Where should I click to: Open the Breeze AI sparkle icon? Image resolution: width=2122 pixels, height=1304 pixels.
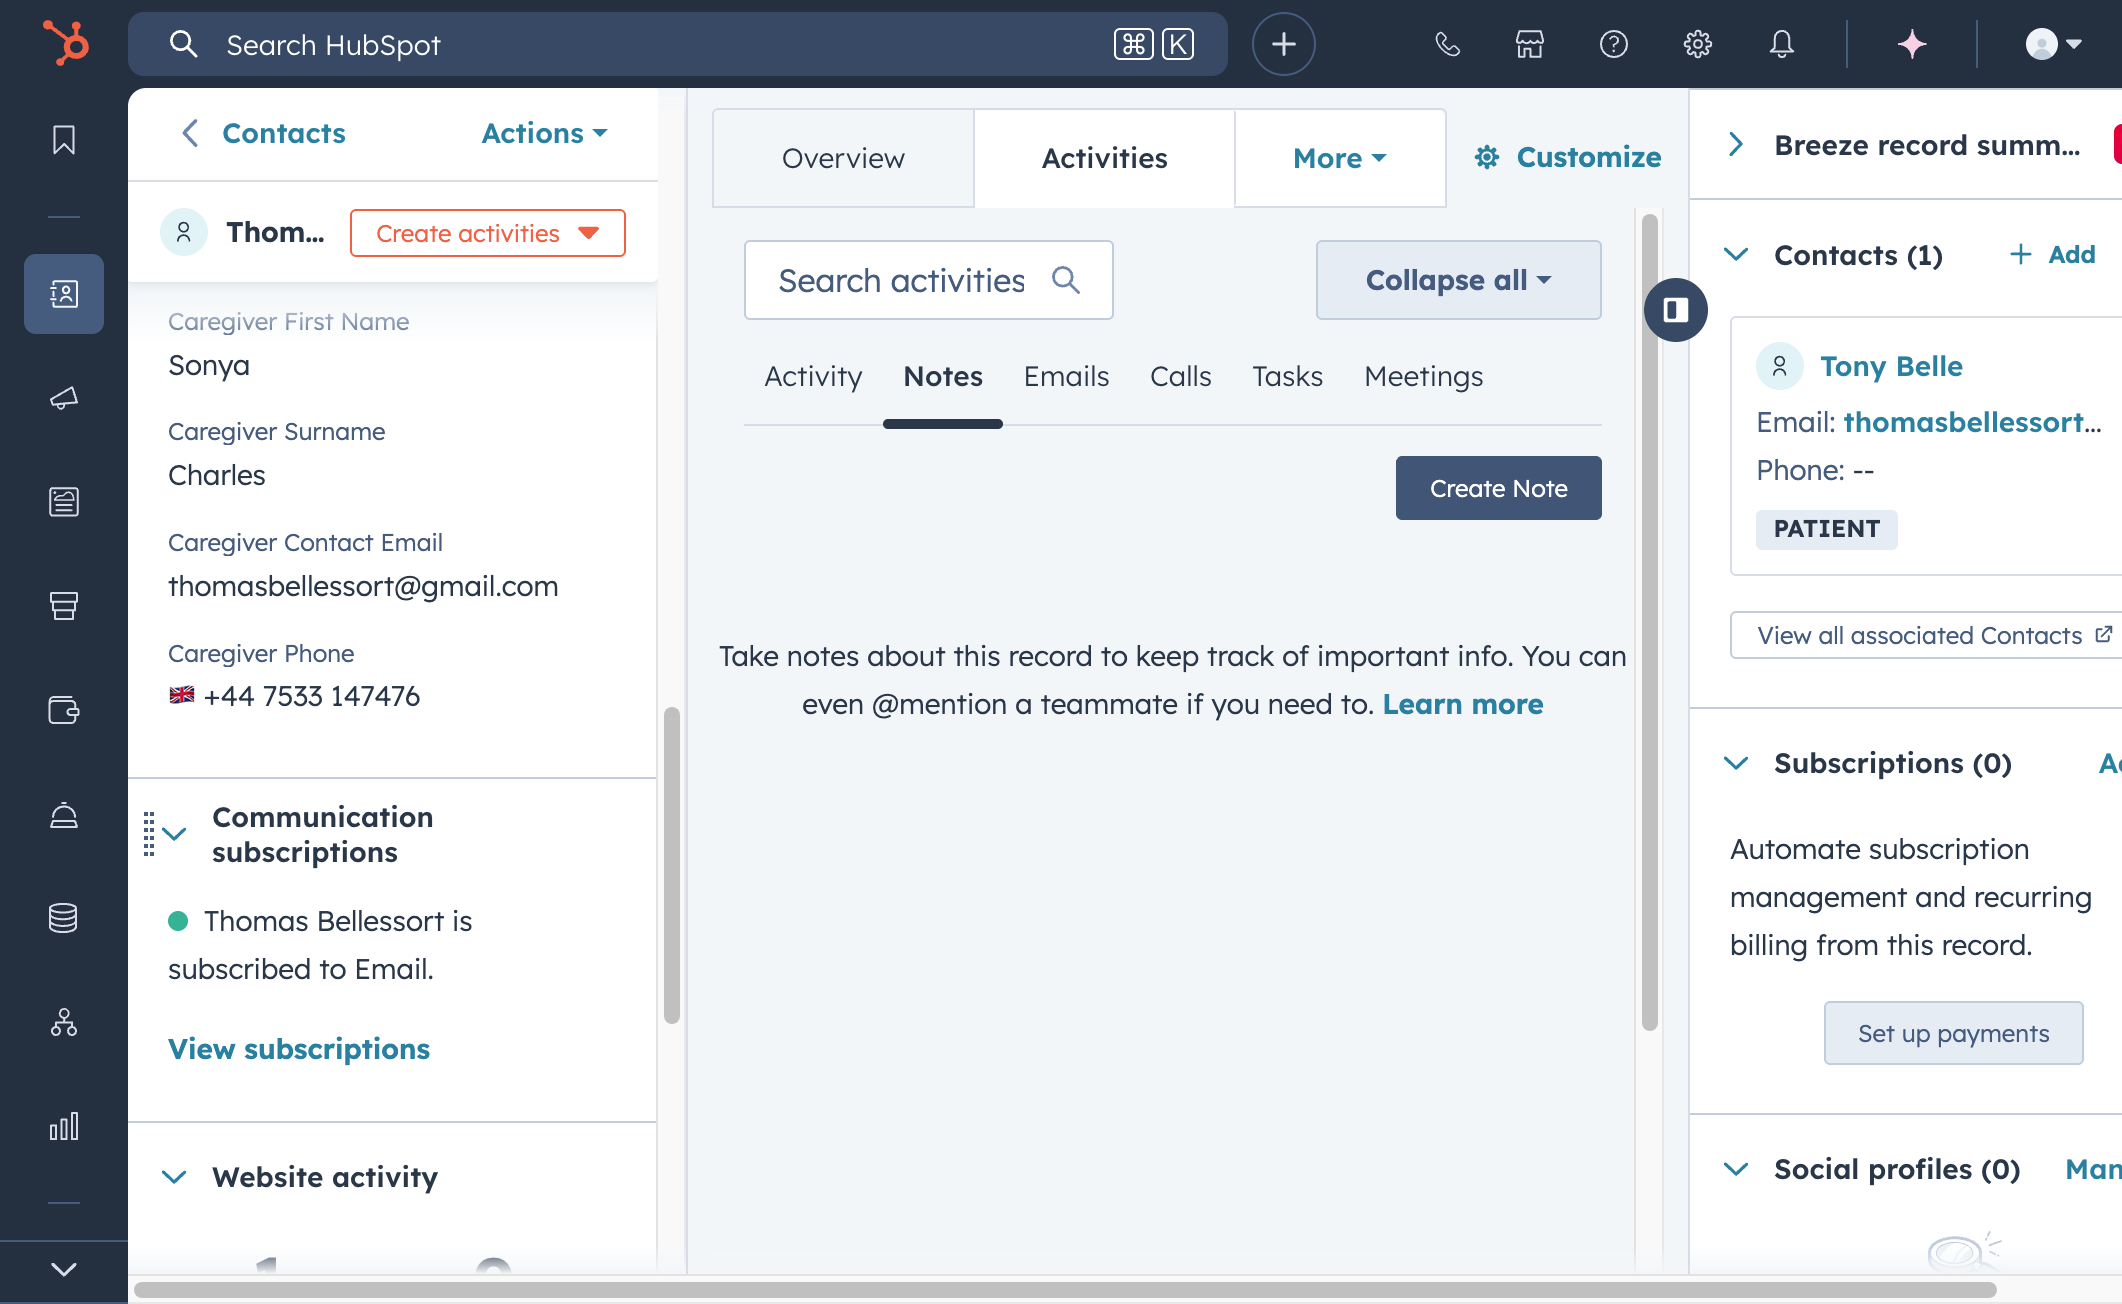1912,44
